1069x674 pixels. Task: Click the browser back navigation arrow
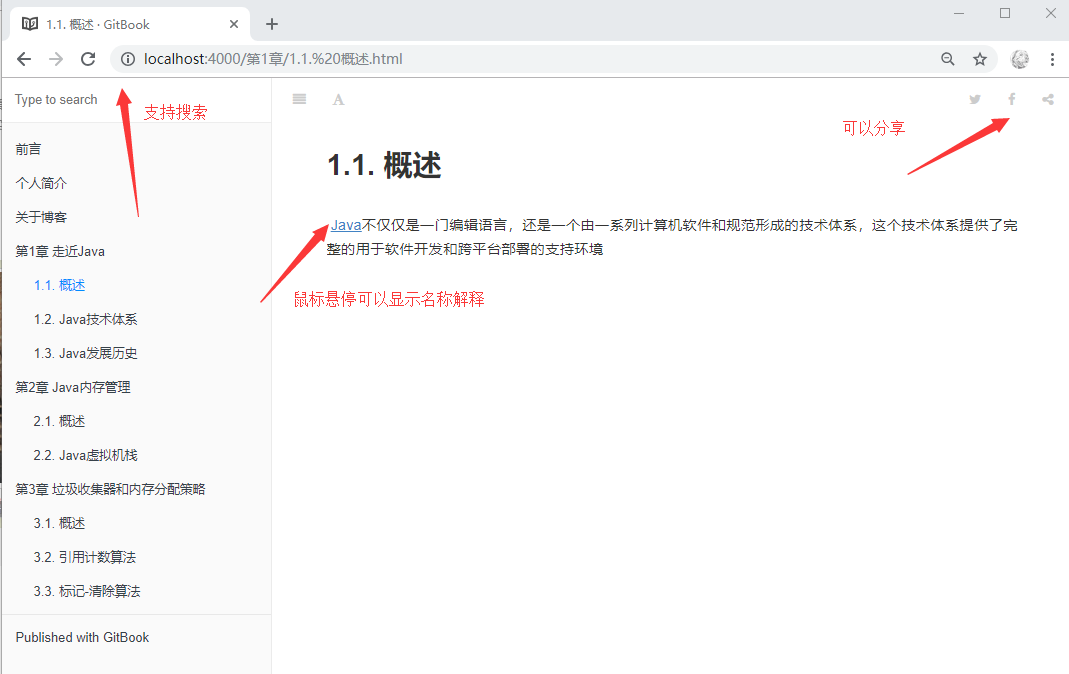[24, 59]
